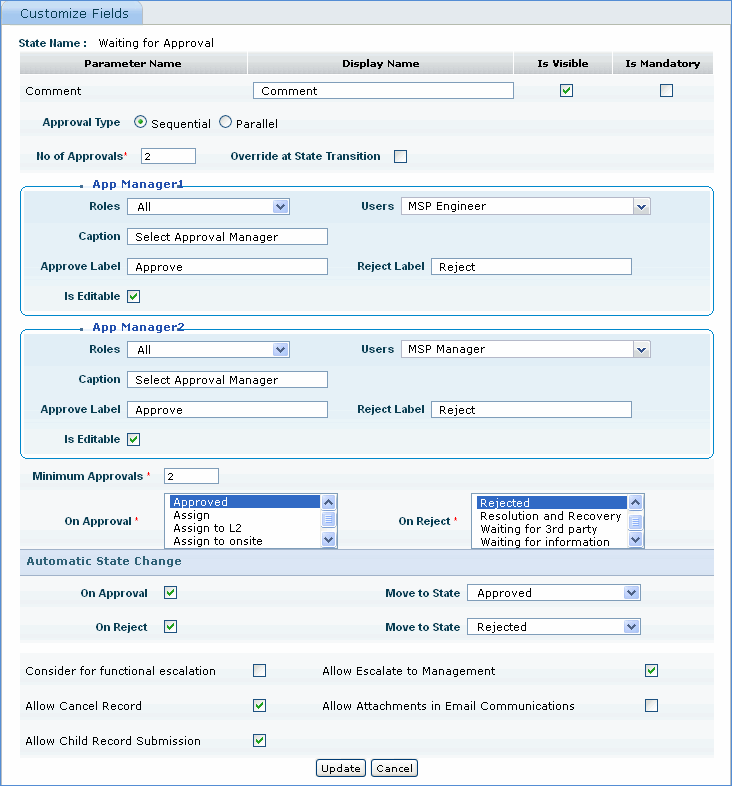Disable Allow Escalate to Management
Screen dimensions: 732x786
tap(651, 671)
